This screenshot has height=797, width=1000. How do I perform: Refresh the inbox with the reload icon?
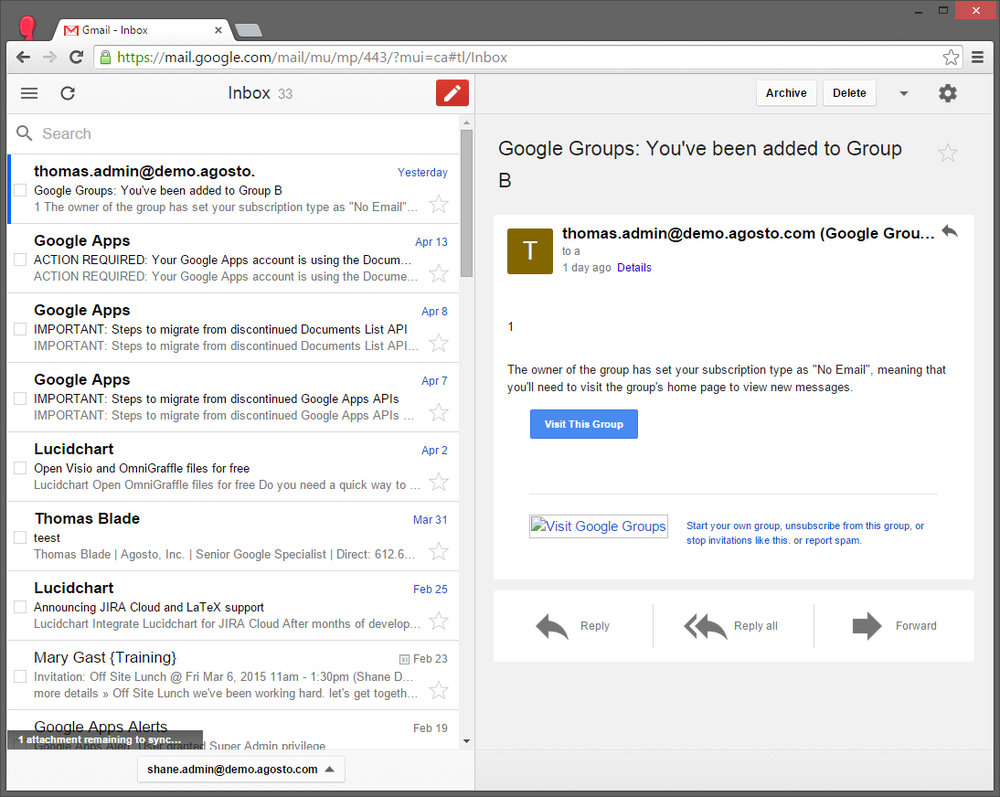68,93
